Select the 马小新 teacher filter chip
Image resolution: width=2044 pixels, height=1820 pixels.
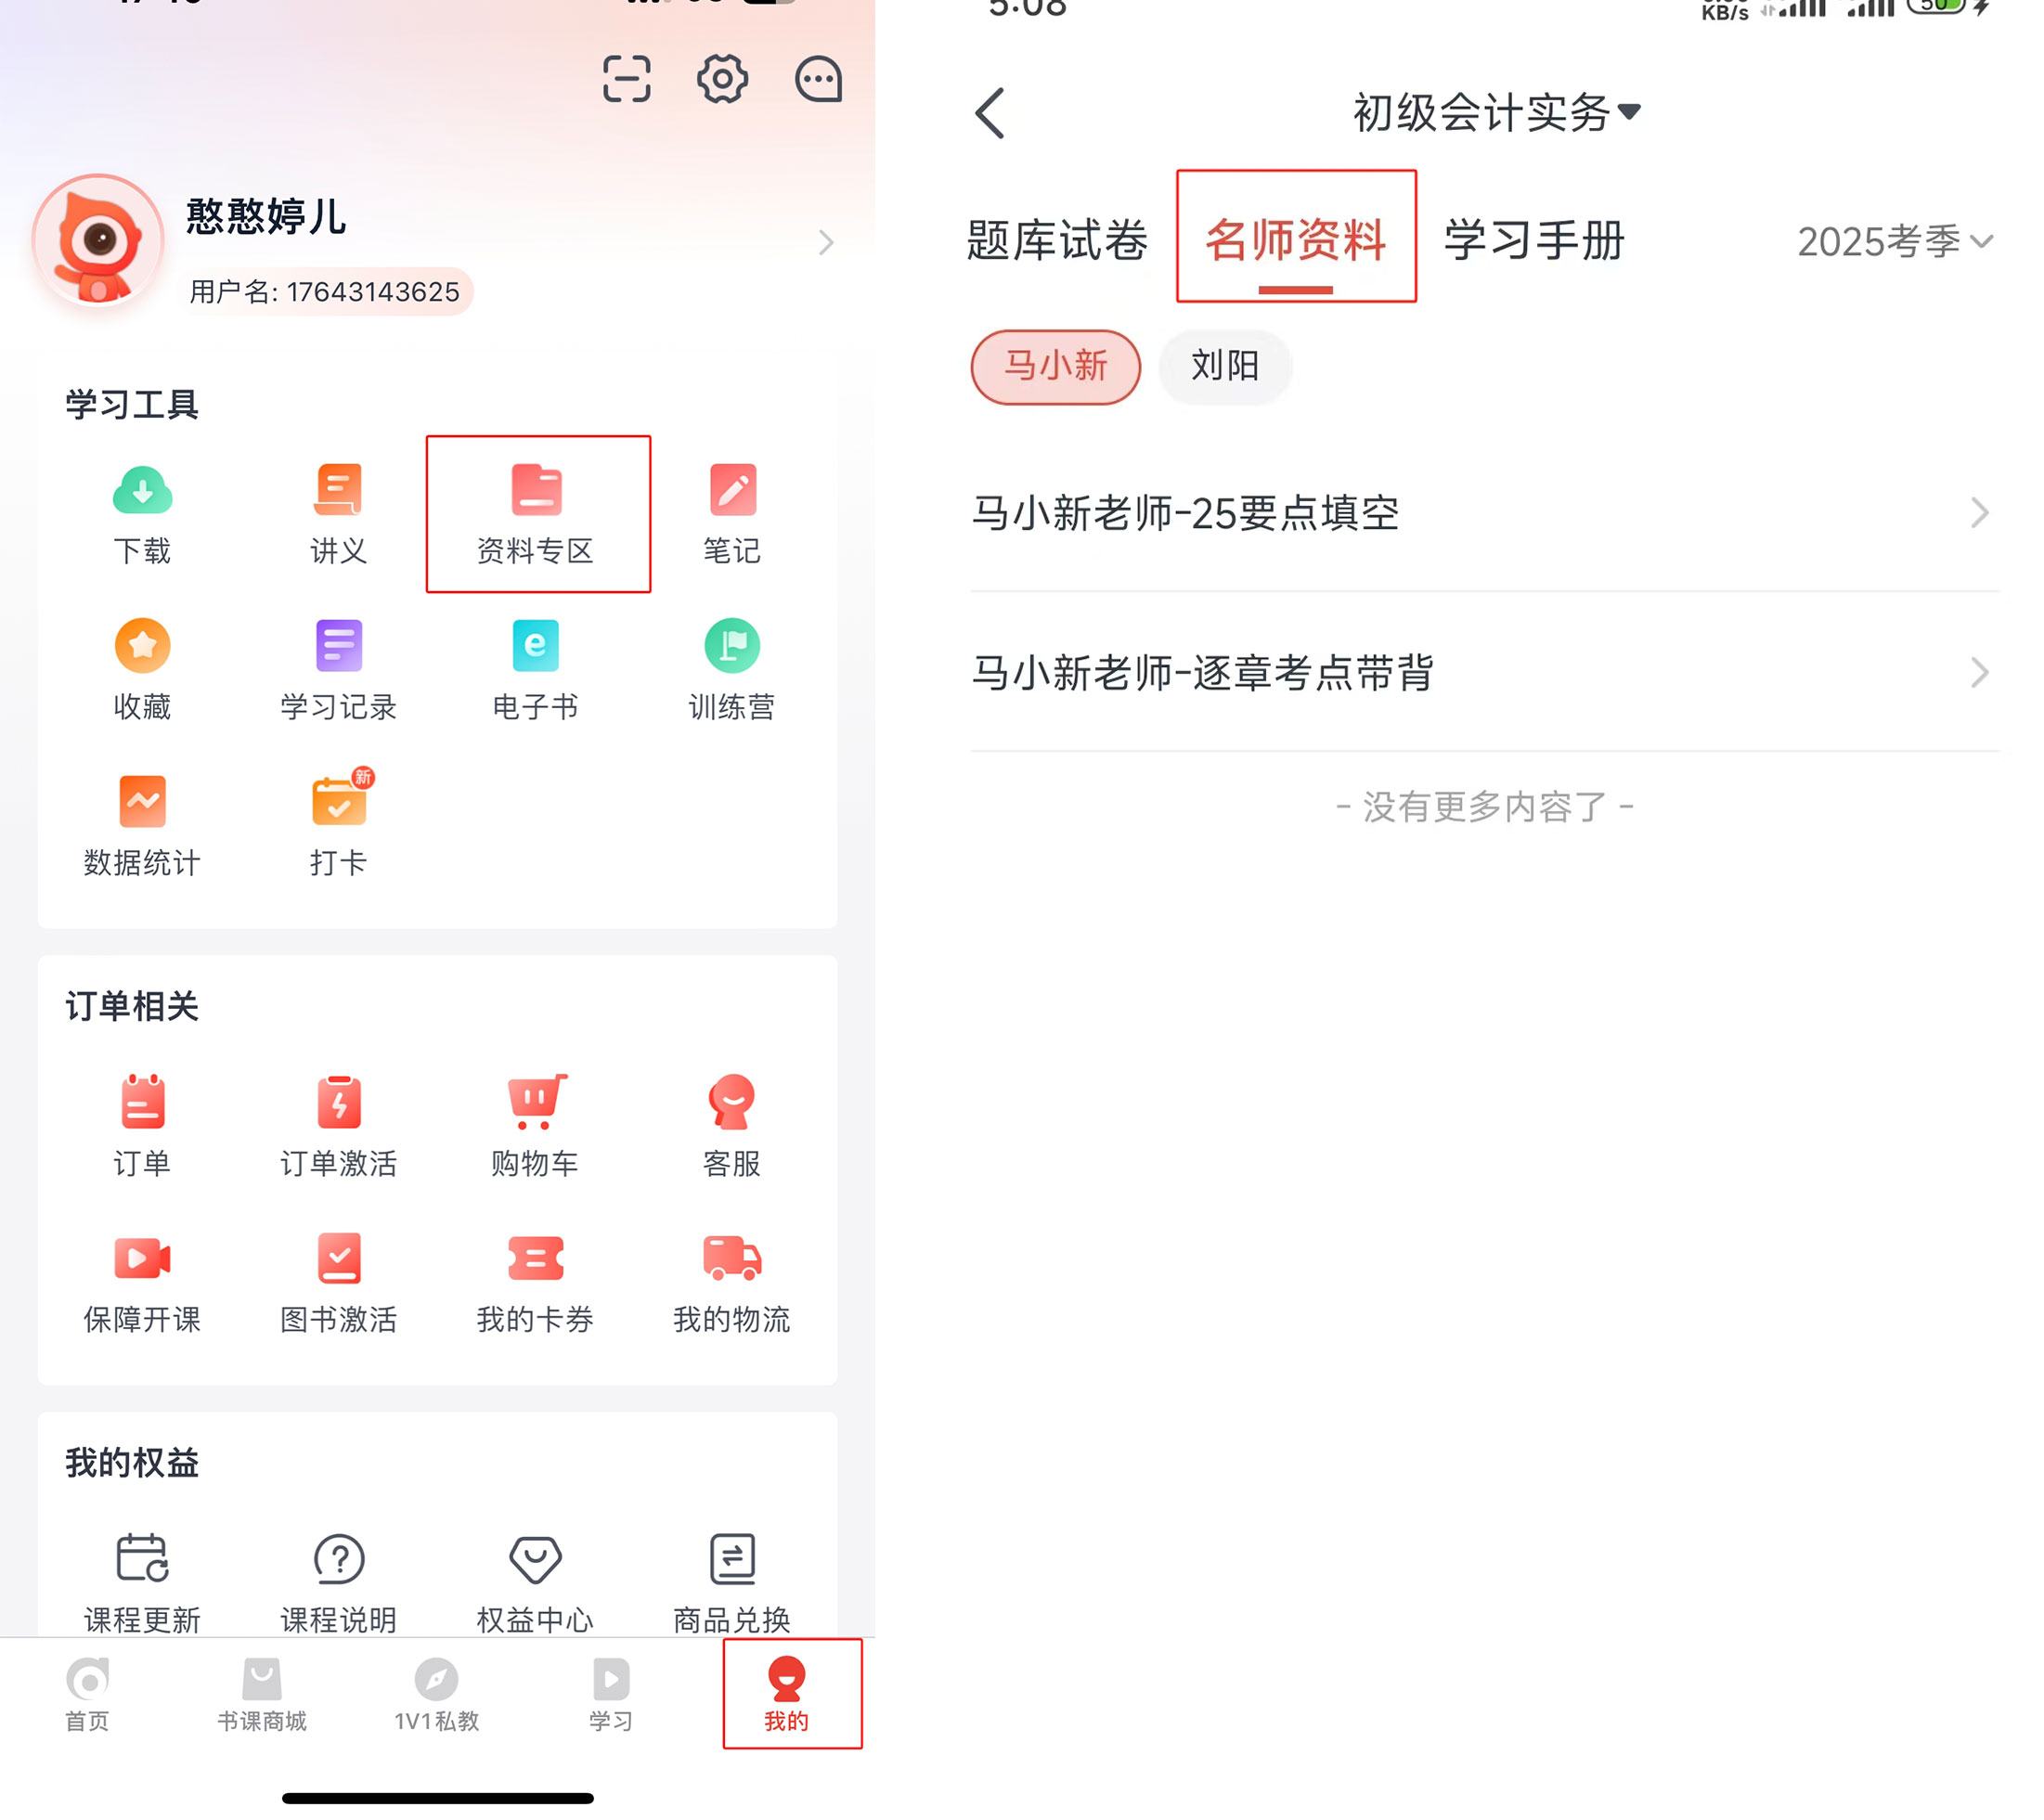pyautogui.click(x=1055, y=366)
